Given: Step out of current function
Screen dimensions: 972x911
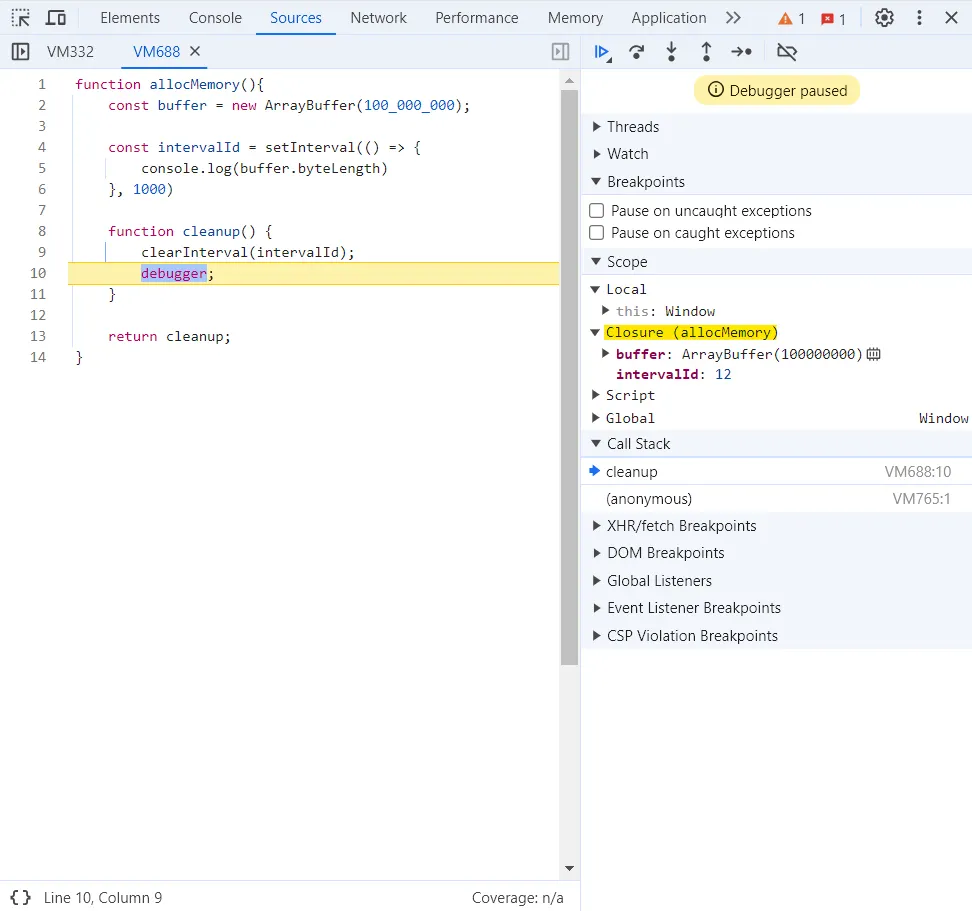Looking at the screenshot, I should [x=706, y=52].
